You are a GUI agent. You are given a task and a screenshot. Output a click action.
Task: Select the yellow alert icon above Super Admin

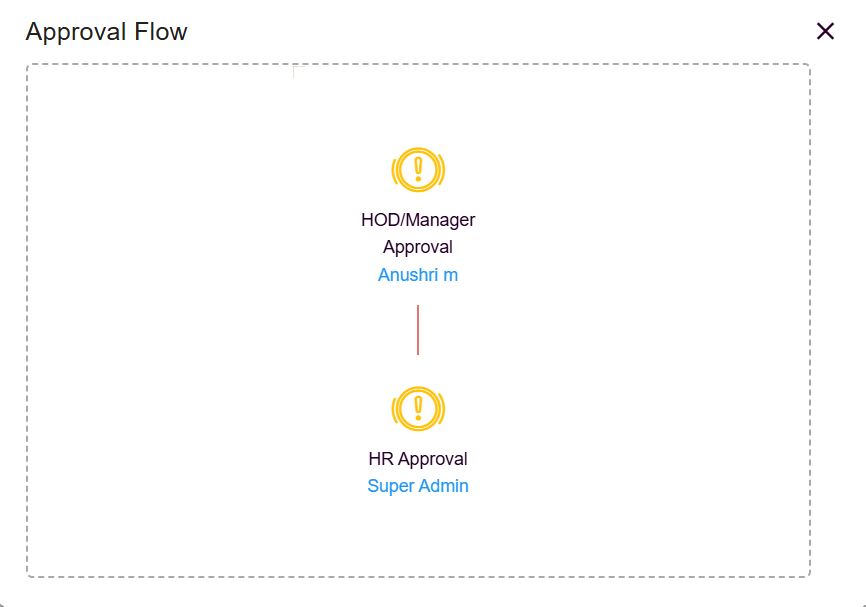tap(418, 409)
